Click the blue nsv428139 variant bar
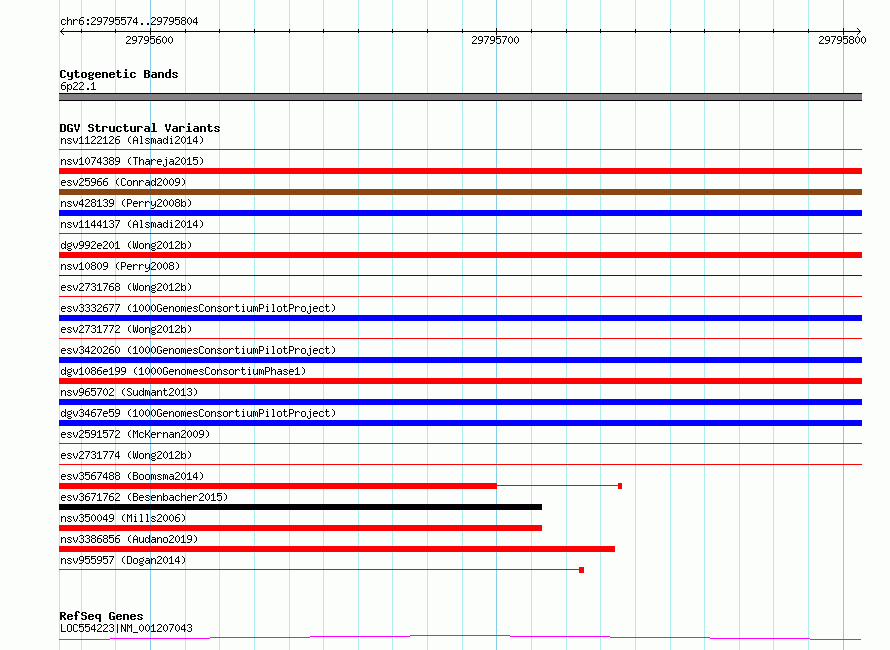The height and width of the screenshot is (650, 890). 460,213
